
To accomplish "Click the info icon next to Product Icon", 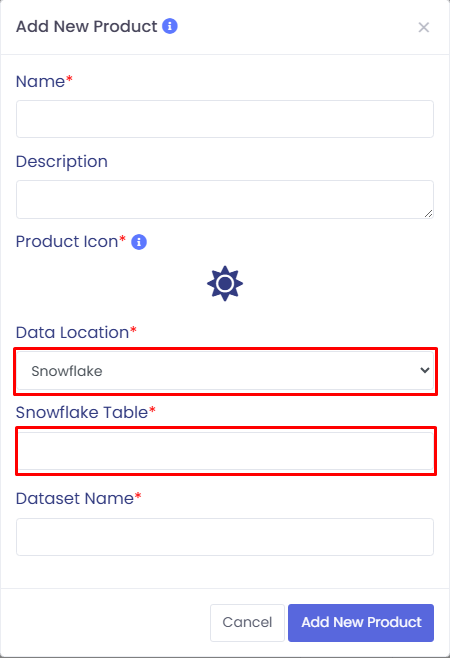I will 139,242.
